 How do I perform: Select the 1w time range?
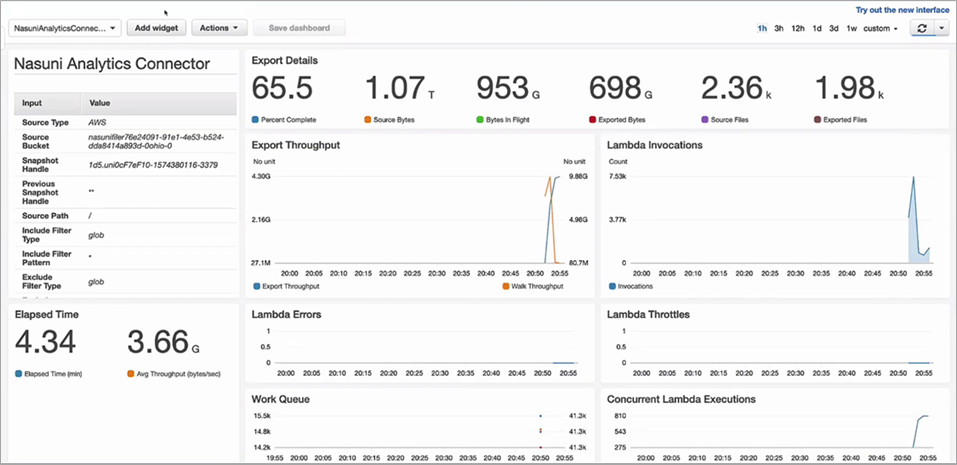pyautogui.click(x=851, y=29)
